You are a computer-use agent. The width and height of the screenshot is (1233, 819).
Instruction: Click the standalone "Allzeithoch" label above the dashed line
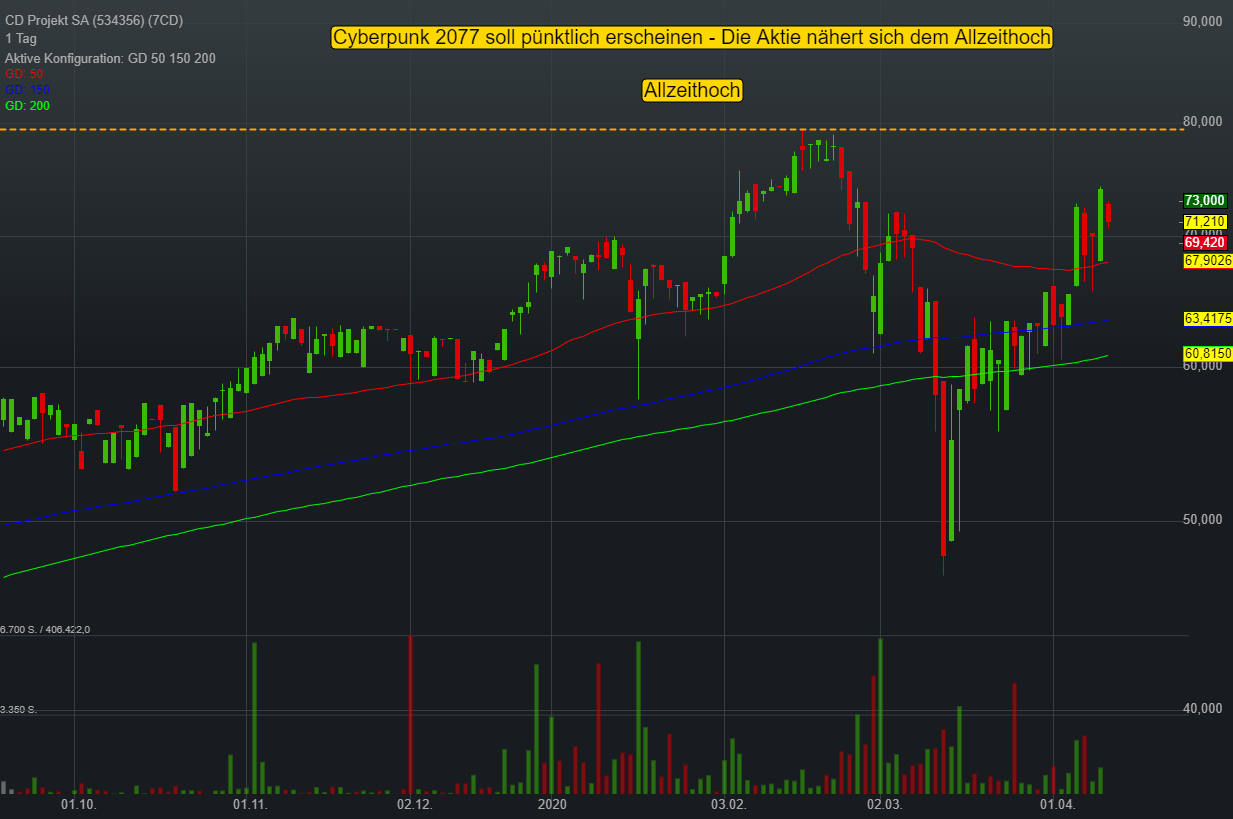coord(692,91)
